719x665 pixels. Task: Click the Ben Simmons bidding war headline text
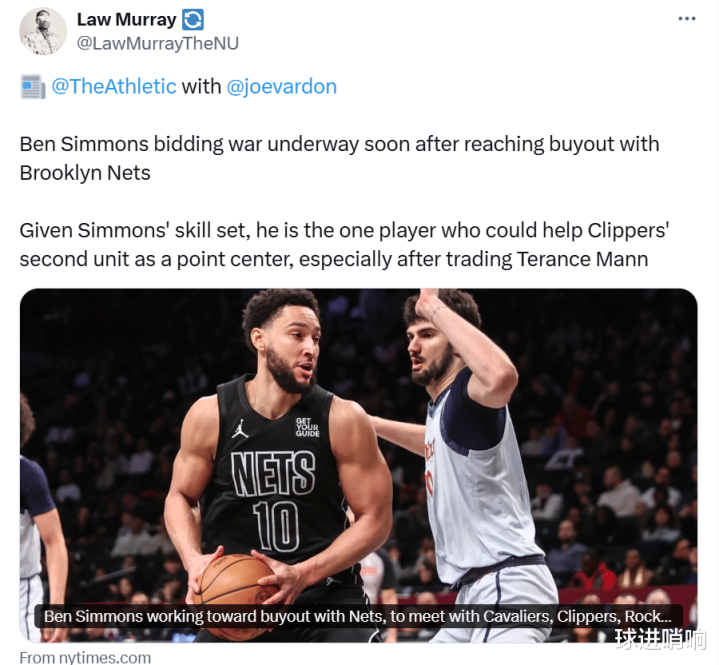(x=339, y=159)
